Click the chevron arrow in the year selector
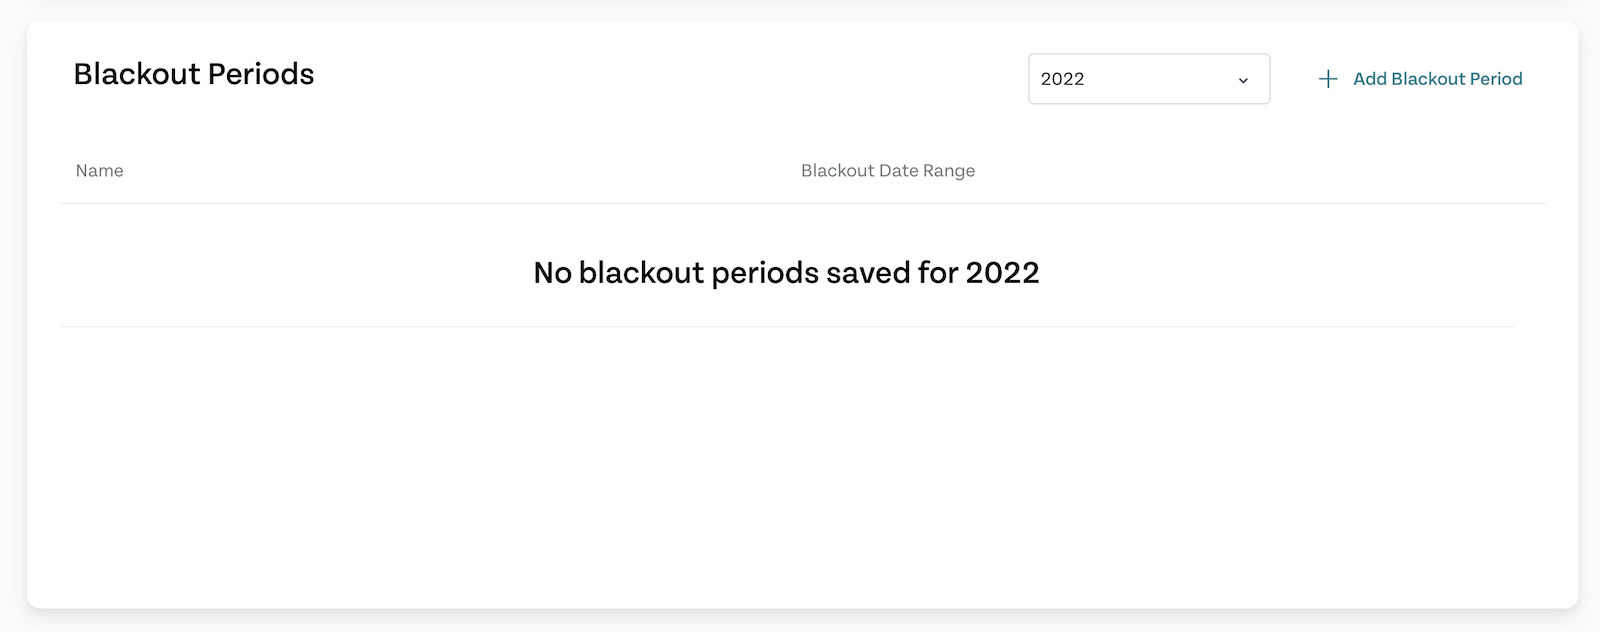 pos(1243,80)
